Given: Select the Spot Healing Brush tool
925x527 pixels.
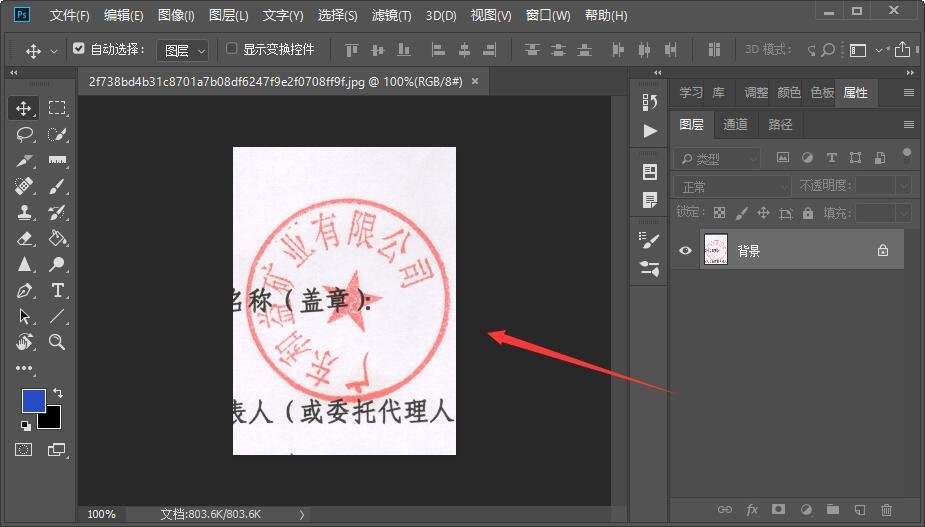Looking at the screenshot, I should coord(24,186).
